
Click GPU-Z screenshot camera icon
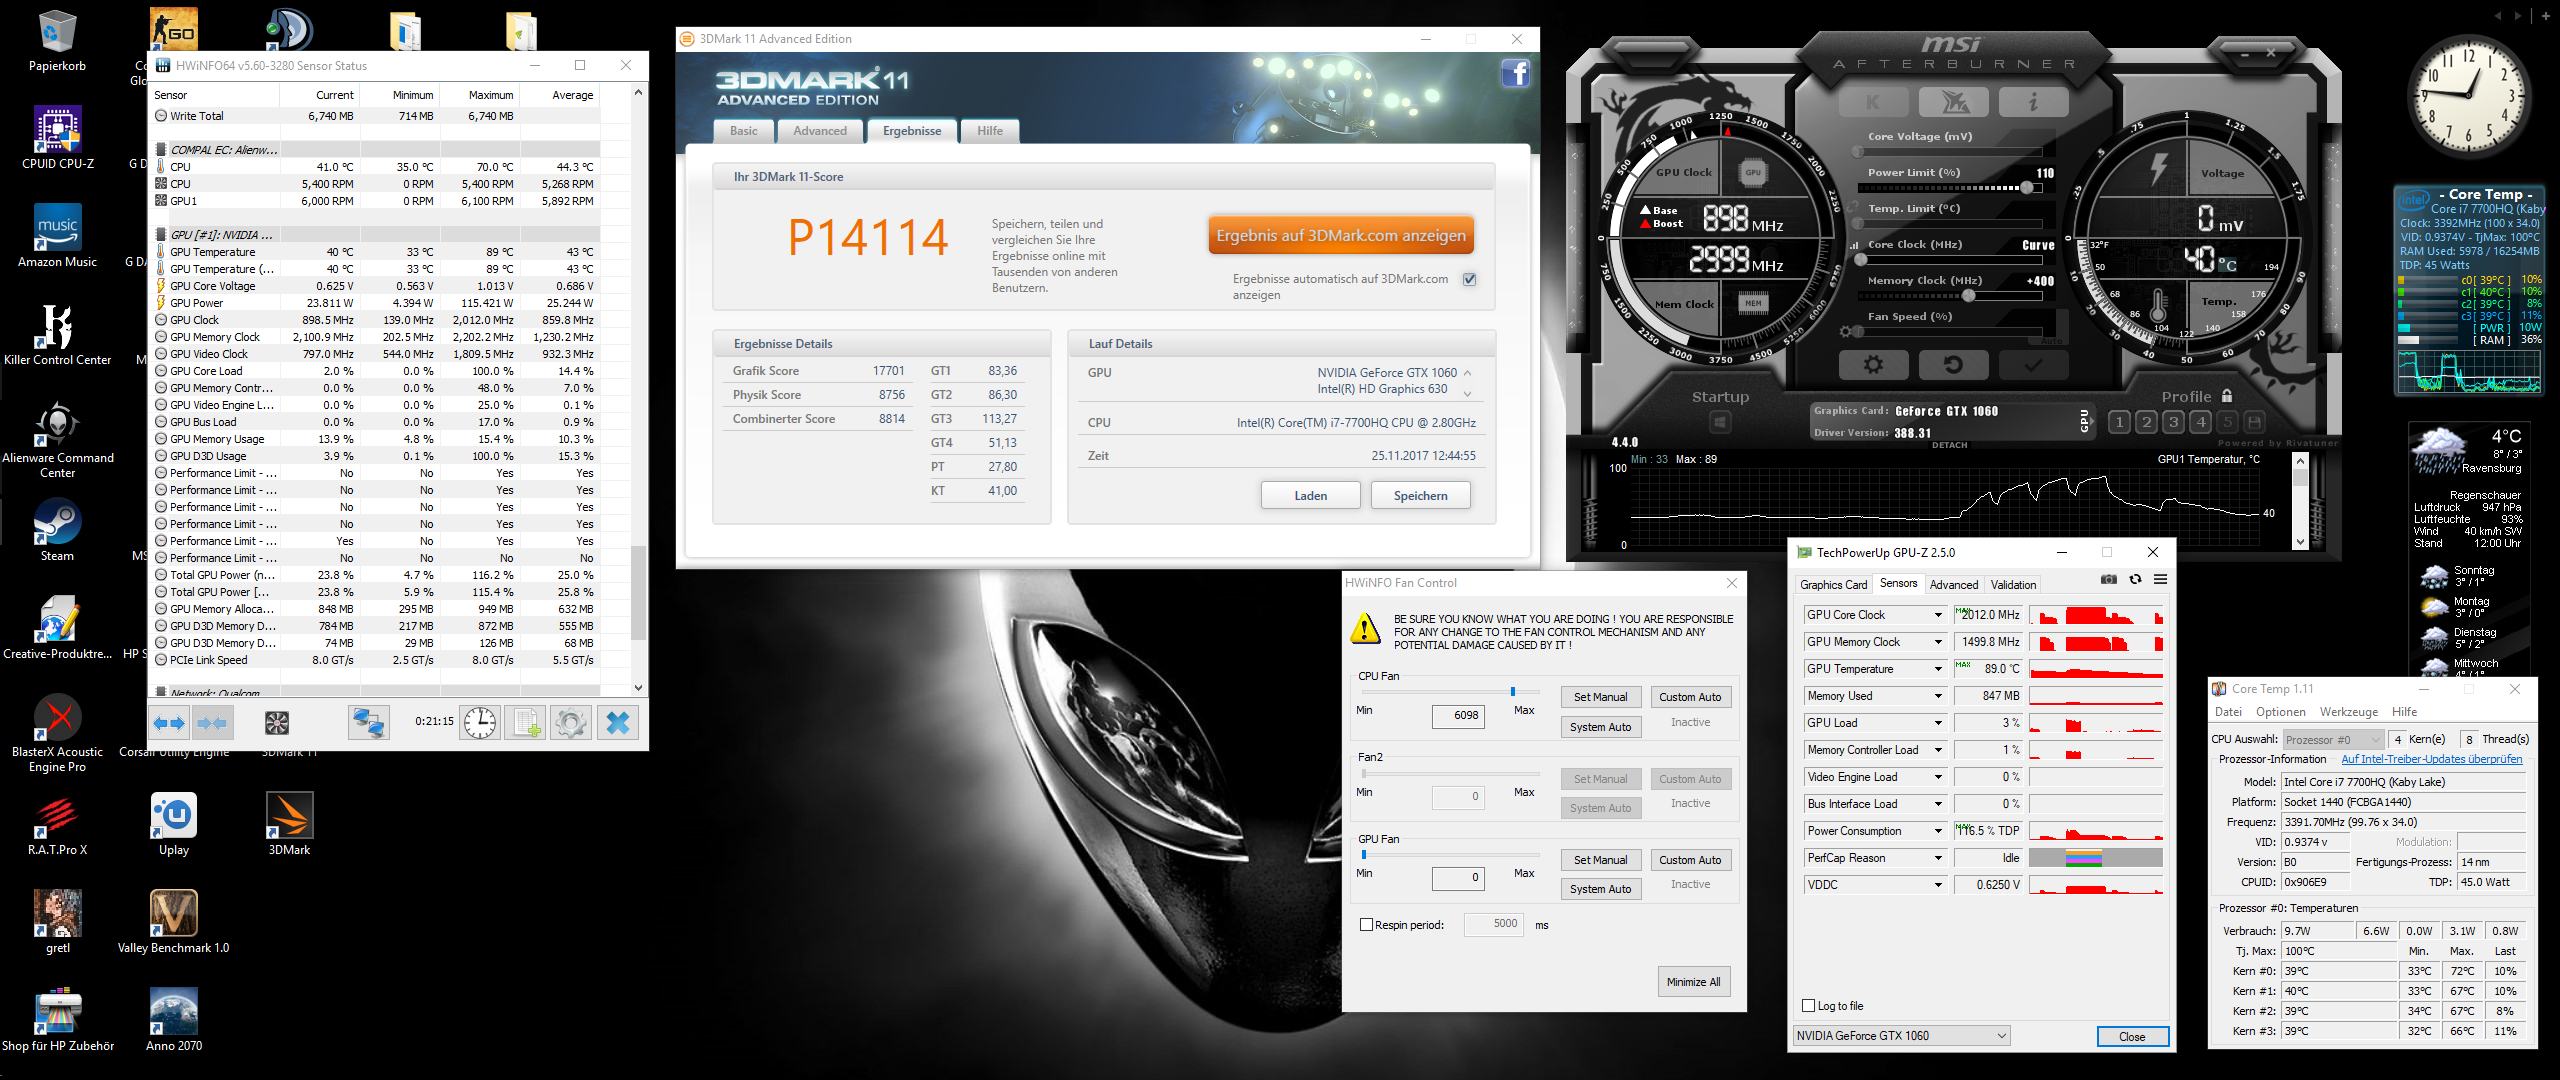tap(2109, 580)
